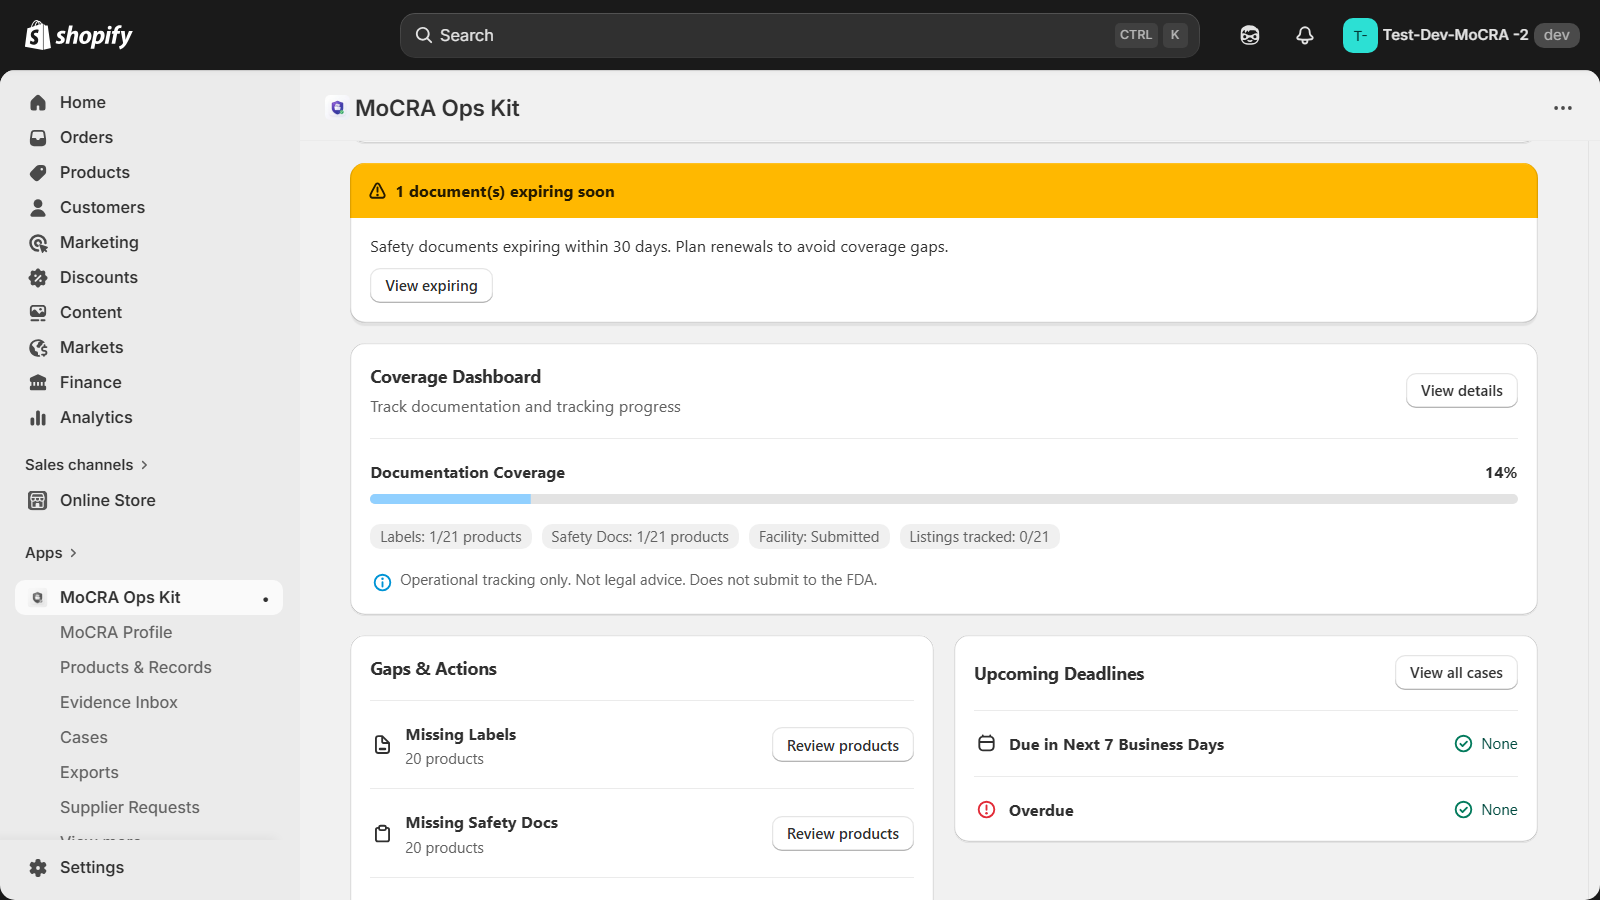1600x900 pixels.
Task: Click the pin dot next to MoCRA Ops Kit
Action: tap(265, 599)
